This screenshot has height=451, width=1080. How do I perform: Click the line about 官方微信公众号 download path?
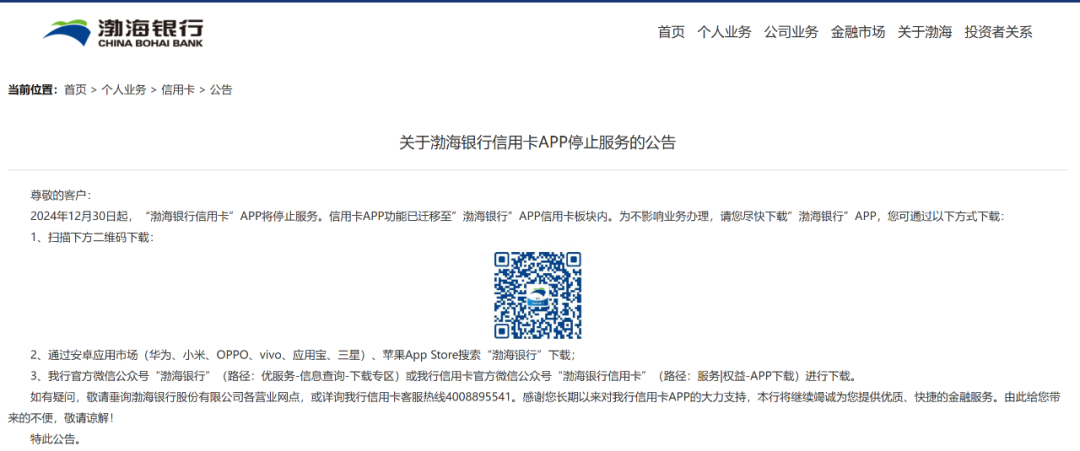click(444, 376)
